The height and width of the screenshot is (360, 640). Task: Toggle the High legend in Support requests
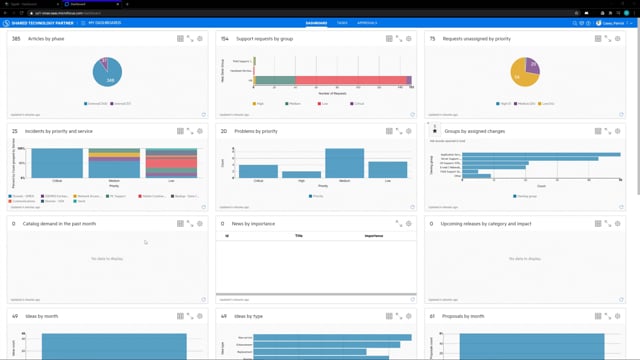[258, 104]
